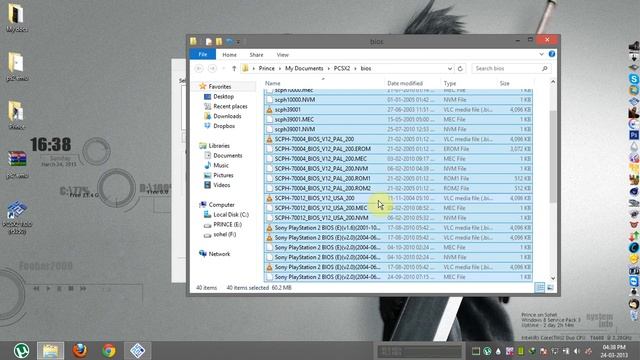This screenshot has height=360, width=640.
Task: Select SCPH-70004_BIOS_V12_PAL_200.ROM1 file
Action: tap(398, 178)
